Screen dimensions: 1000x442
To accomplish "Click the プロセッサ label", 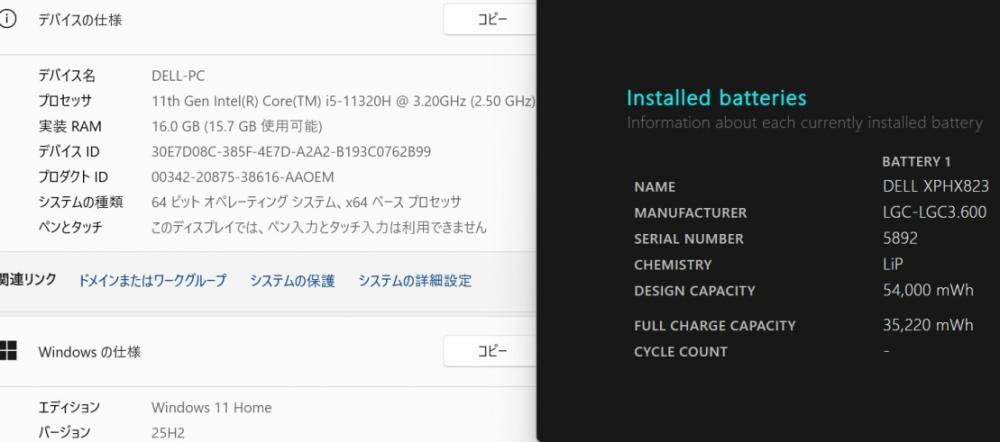I will 65,101.
